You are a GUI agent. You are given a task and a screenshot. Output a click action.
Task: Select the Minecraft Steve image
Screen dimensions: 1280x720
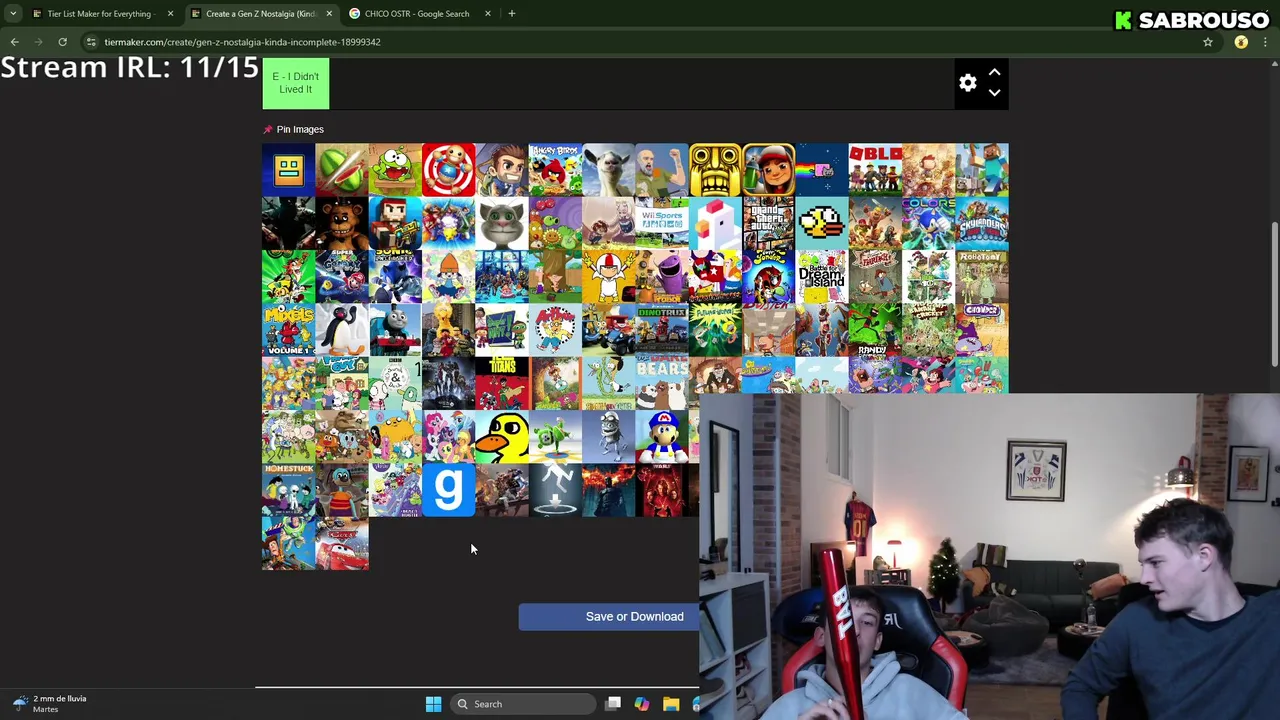(981, 169)
